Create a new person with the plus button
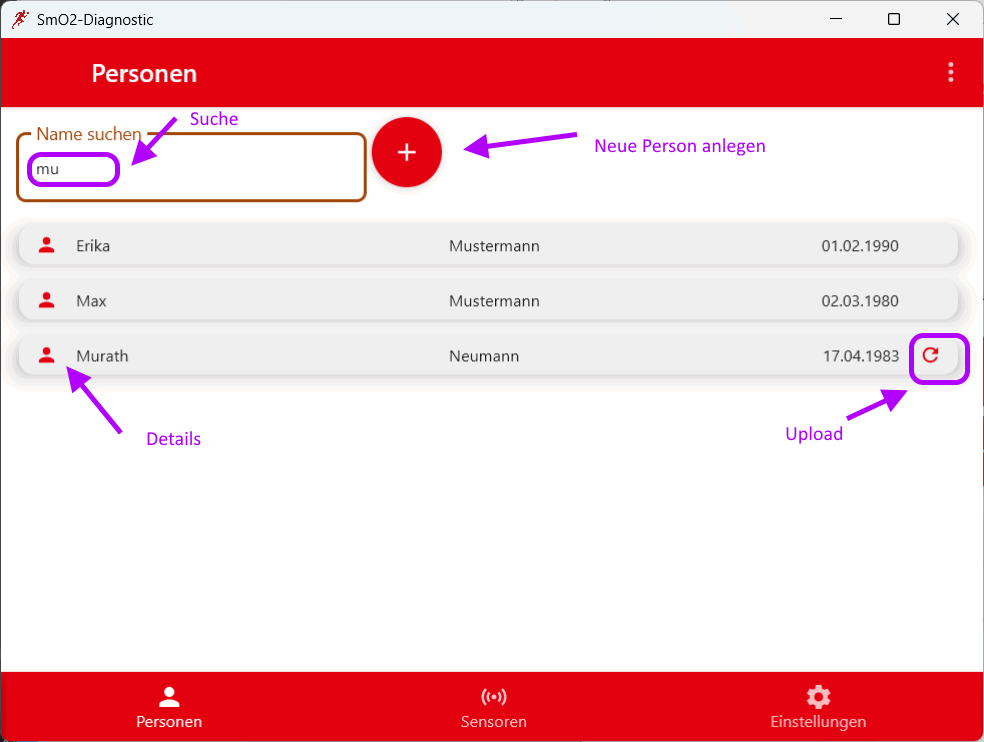This screenshot has width=984, height=742. pyautogui.click(x=406, y=152)
